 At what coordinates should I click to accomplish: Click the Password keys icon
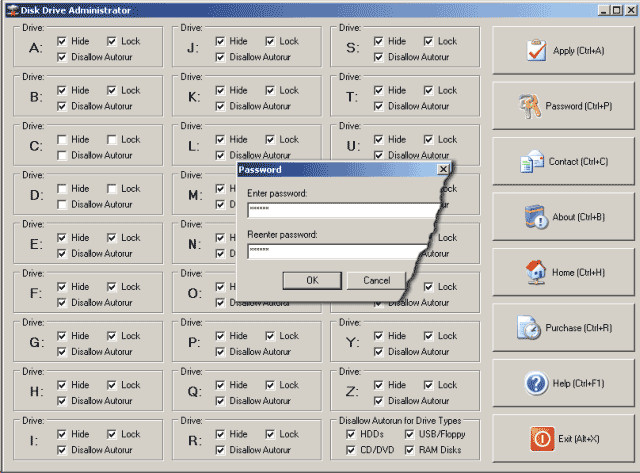tap(529, 105)
